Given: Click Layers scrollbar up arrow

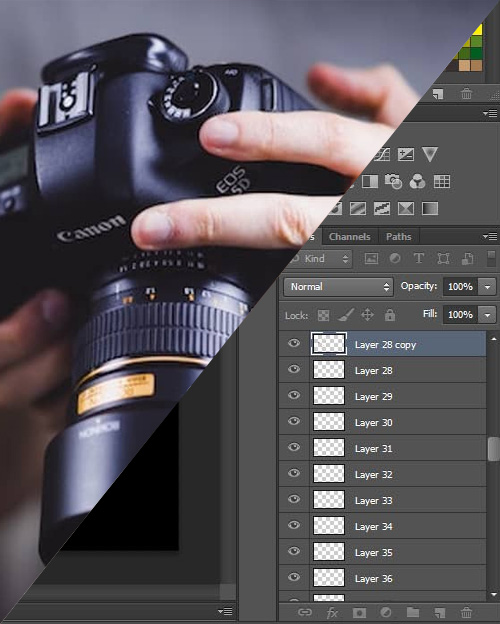Looking at the screenshot, I should (494, 339).
